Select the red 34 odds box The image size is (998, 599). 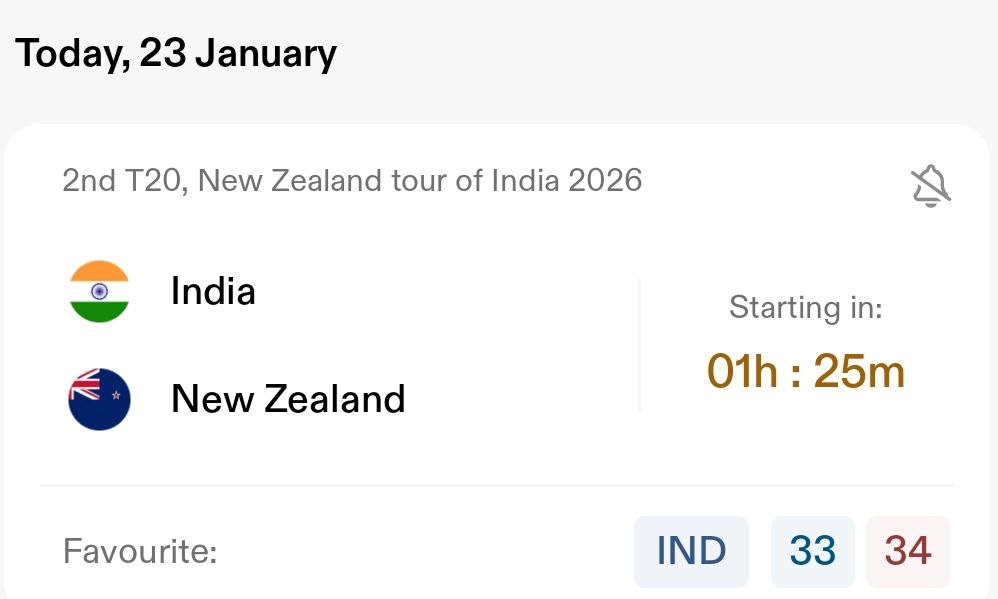[x=907, y=551]
